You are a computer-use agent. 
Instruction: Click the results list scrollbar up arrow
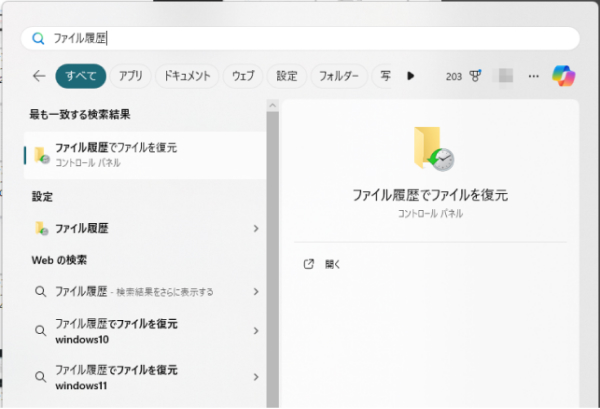click(272, 105)
